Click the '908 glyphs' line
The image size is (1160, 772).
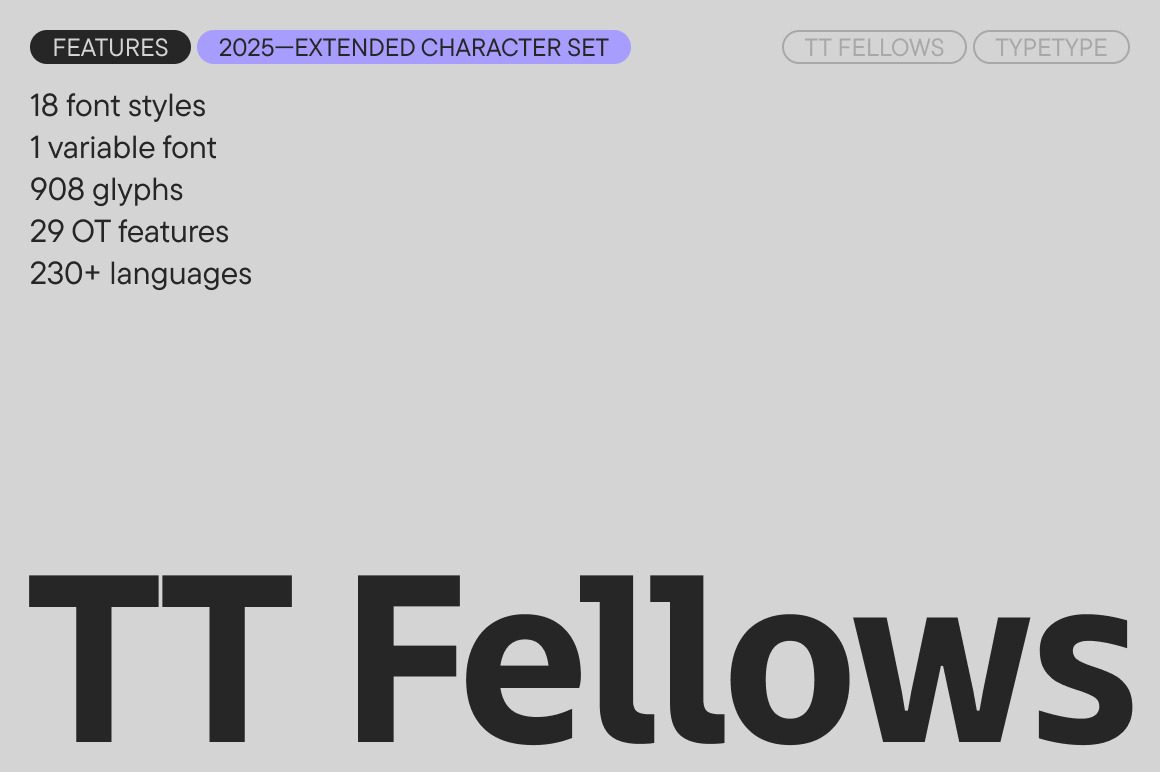click(106, 190)
